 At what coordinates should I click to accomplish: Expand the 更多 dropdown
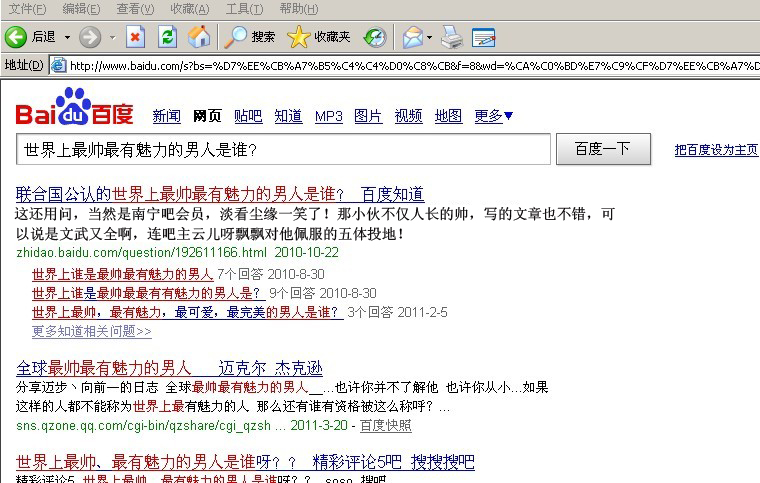pyautogui.click(x=493, y=116)
